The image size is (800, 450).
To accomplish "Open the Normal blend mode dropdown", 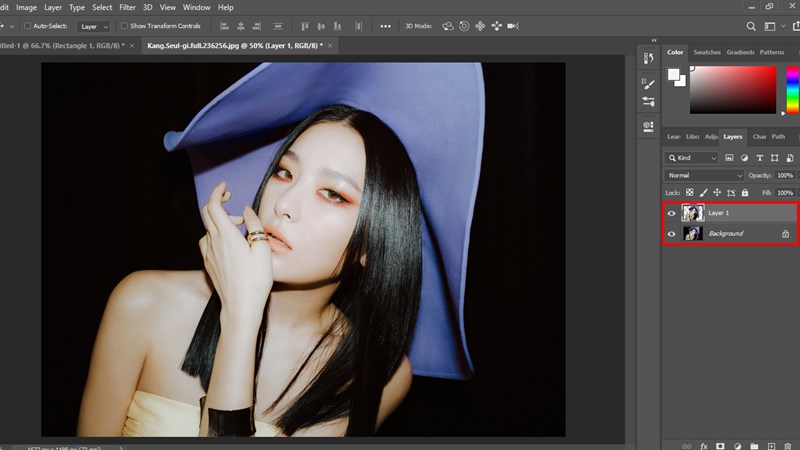I will click(704, 176).
